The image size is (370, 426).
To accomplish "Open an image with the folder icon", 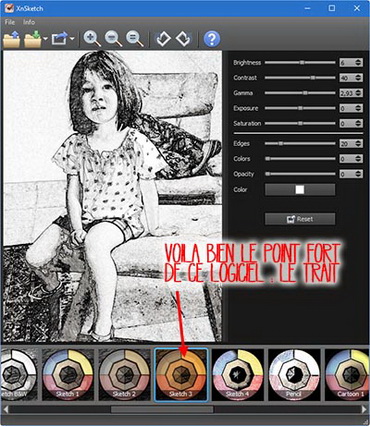I will click(x=11, y=39).
